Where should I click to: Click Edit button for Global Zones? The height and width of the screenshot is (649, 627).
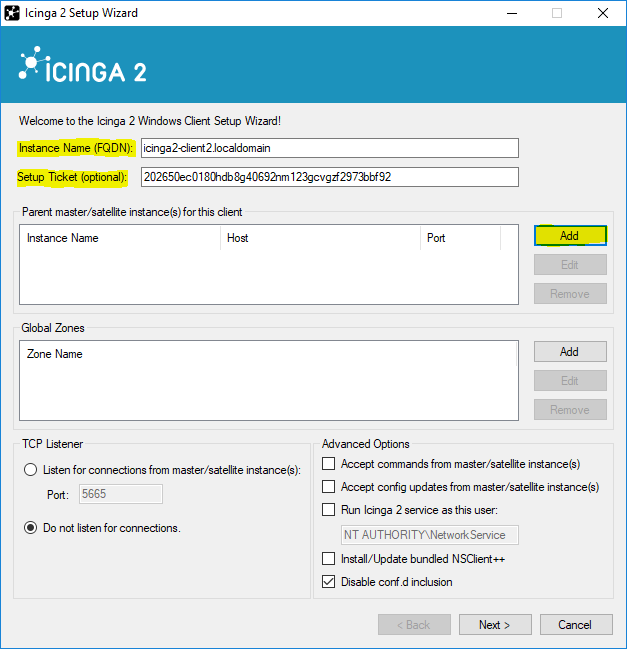570,381
